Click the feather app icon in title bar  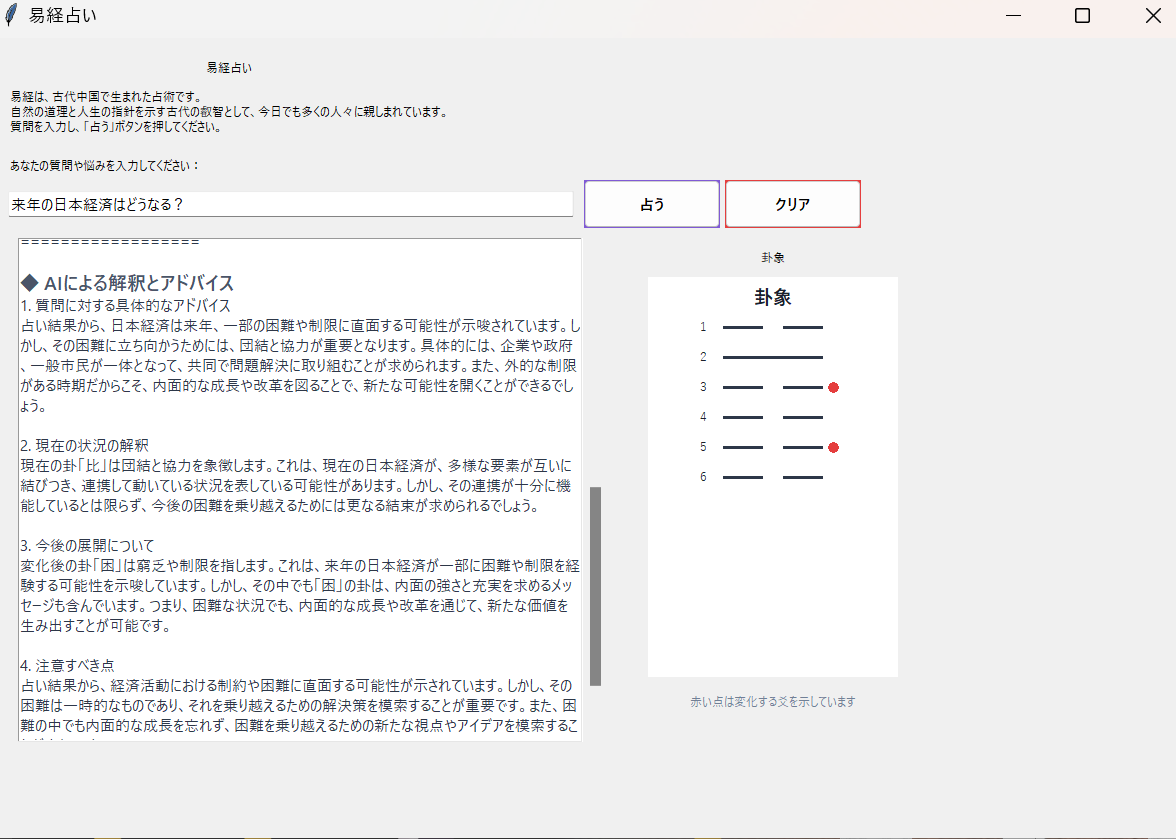click(11, 16)
